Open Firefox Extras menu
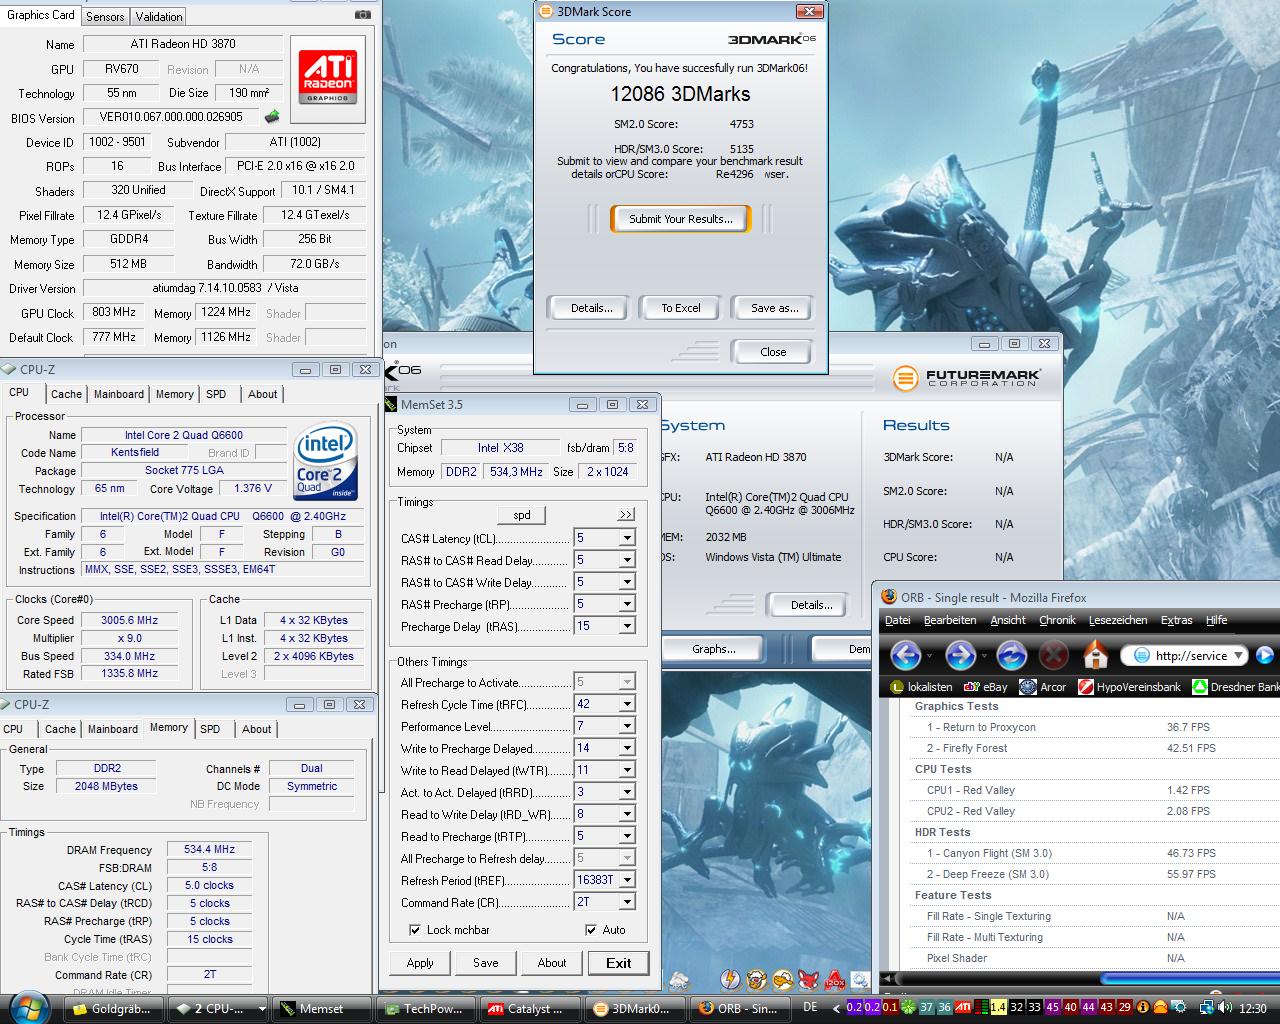 click(x=1176, y=620)
